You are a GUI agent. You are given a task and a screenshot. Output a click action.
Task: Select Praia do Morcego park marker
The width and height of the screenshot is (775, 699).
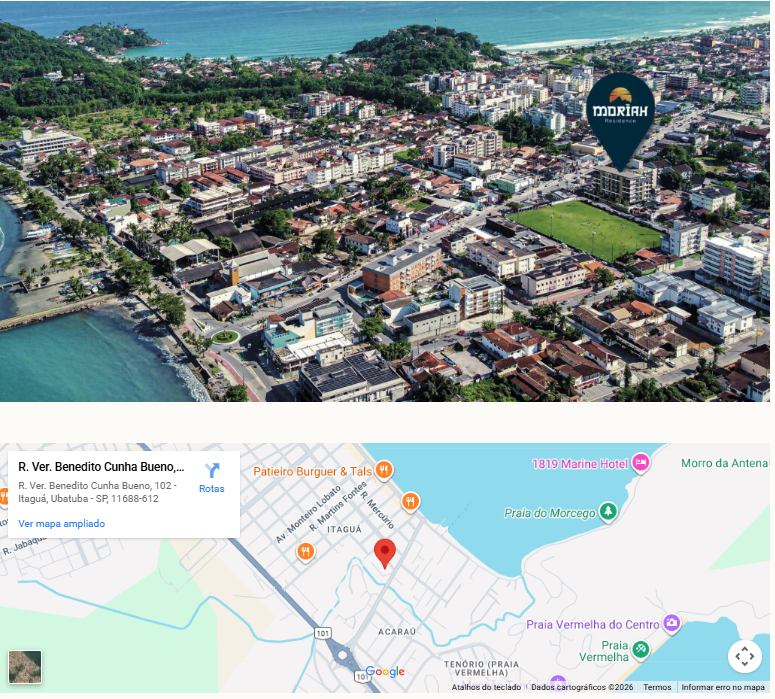point(607,513)
